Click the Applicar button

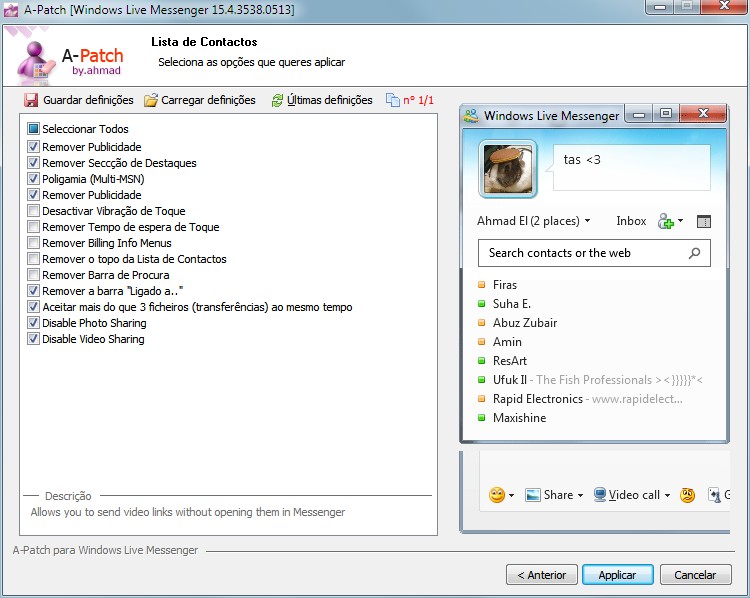[x=618, y=575]
